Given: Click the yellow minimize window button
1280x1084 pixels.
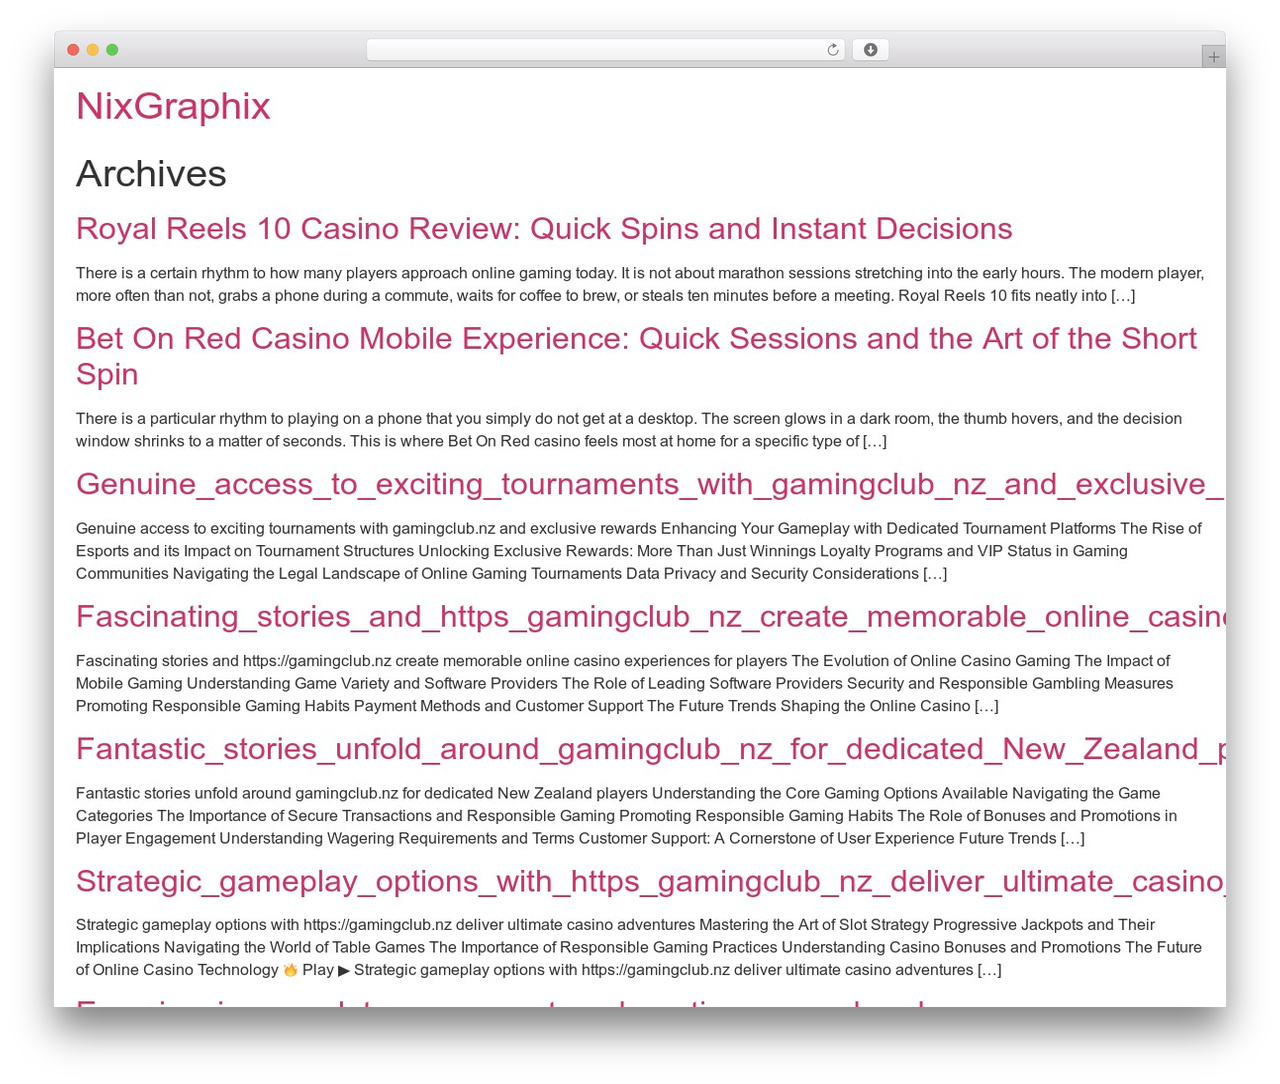Looking at the screenshot, I should (93, 50).
